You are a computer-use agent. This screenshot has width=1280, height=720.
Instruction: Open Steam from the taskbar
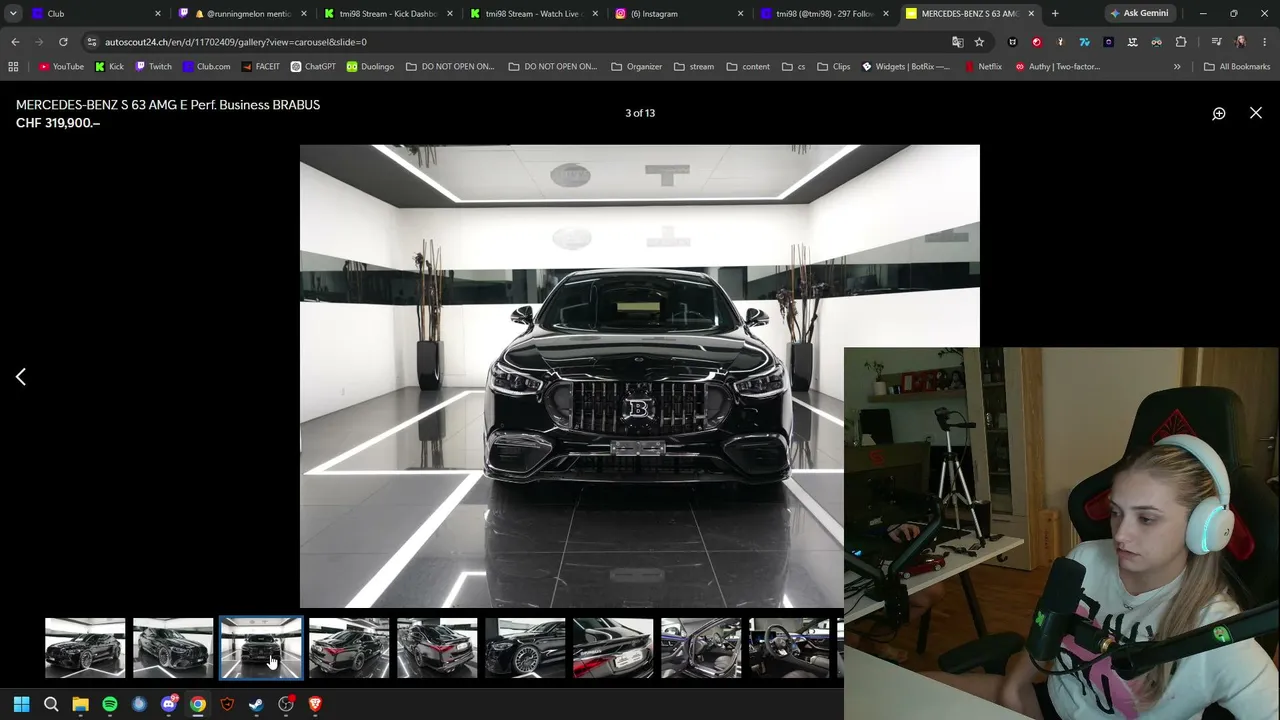tap(256, 704)
